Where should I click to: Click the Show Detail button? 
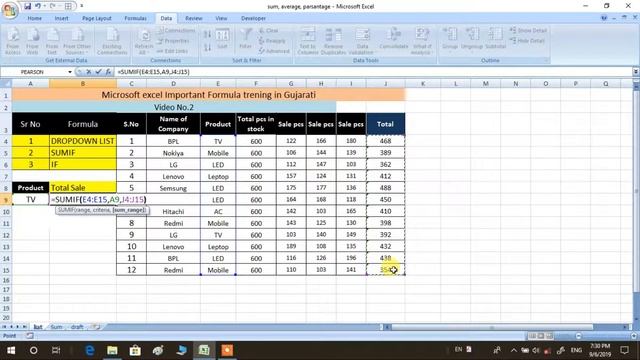tap(528, 31)
